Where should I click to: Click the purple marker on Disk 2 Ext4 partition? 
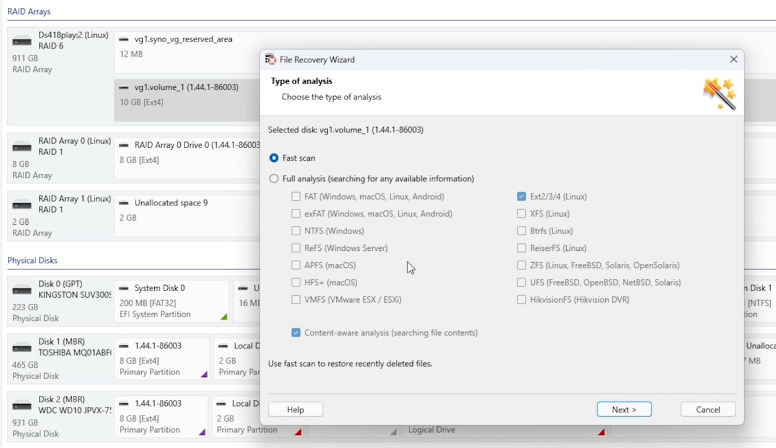(x=202, y=432)
